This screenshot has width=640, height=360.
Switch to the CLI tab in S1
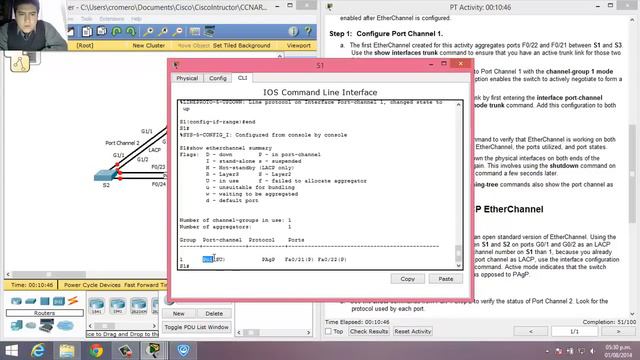tap(242, 78)
